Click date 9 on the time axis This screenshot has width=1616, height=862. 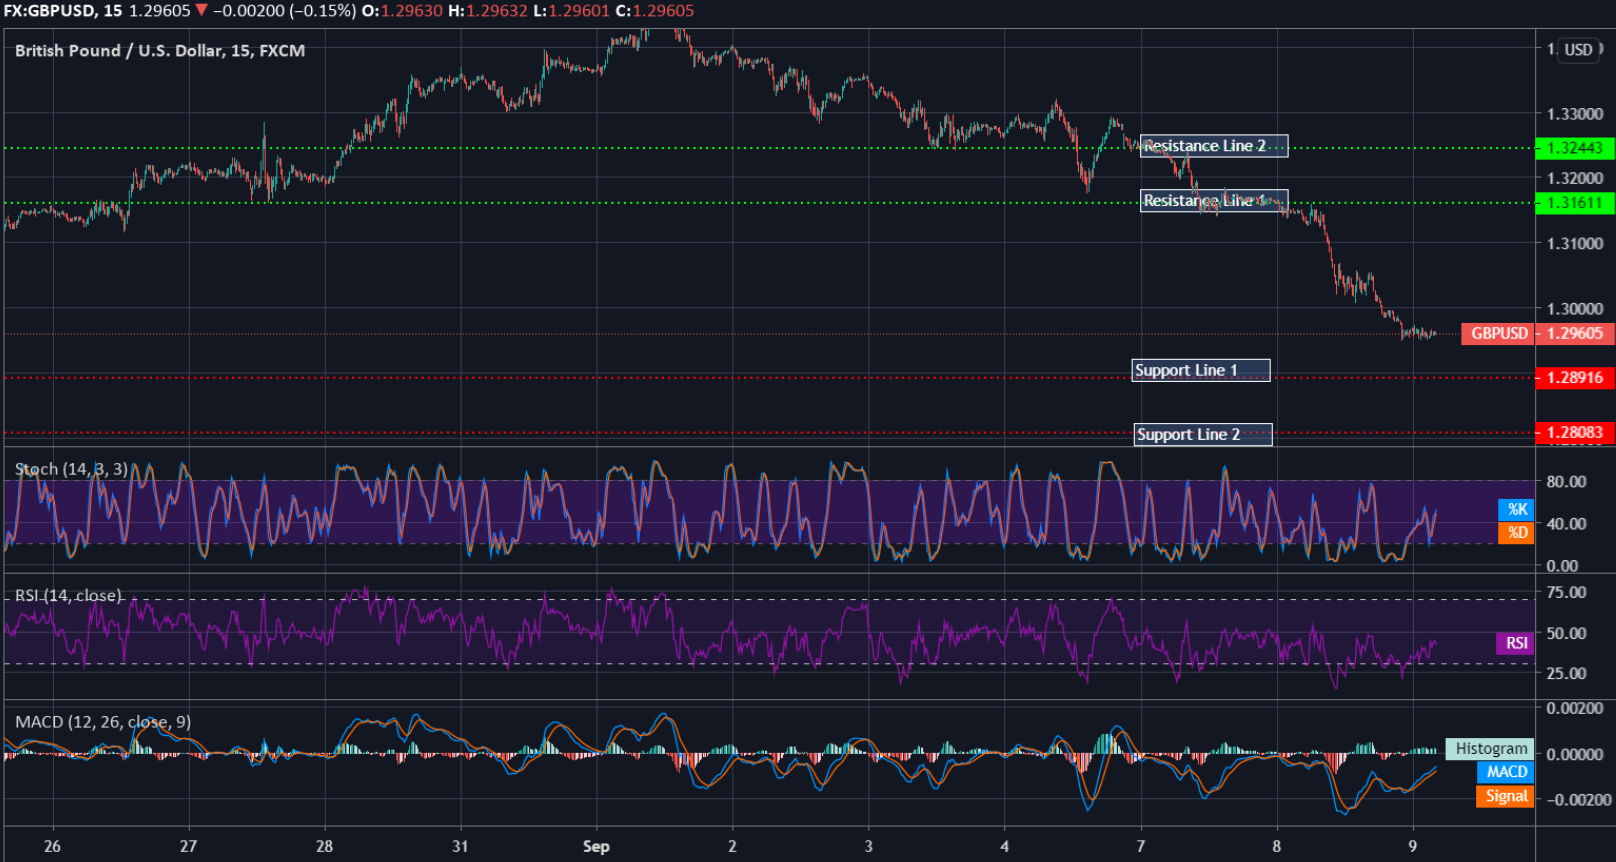1412,847
